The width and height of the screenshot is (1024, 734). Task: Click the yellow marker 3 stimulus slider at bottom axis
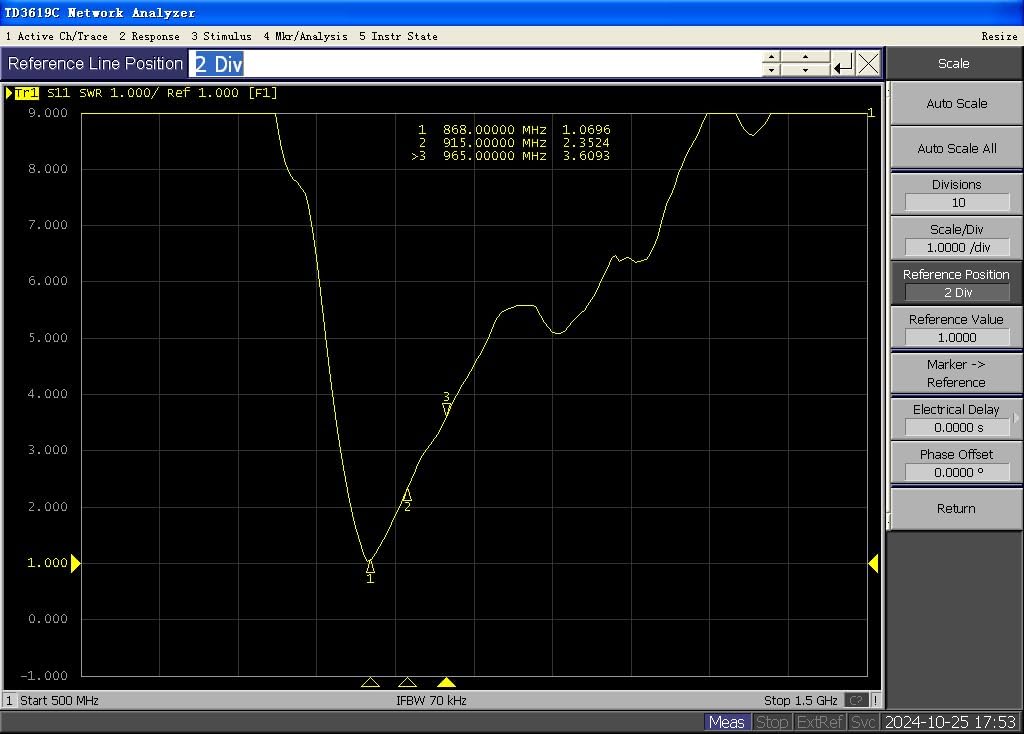447,682
